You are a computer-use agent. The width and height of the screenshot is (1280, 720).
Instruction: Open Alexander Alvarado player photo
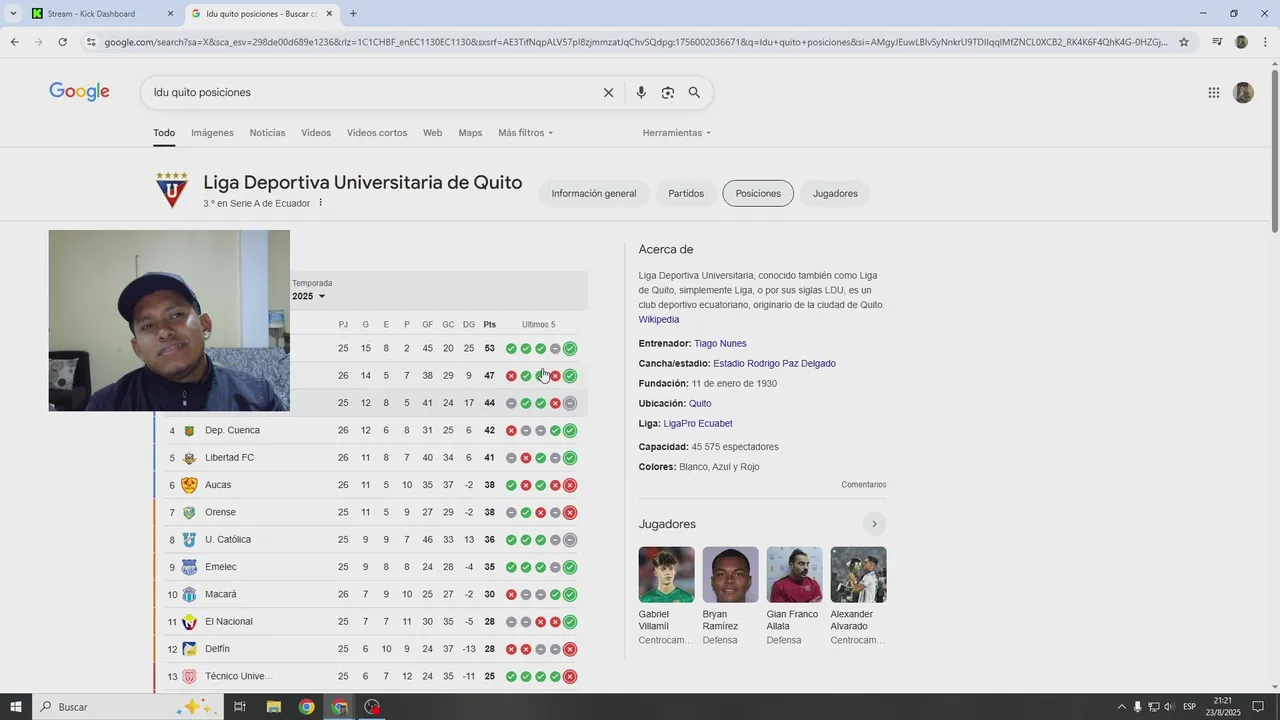(x=858, y=575)
